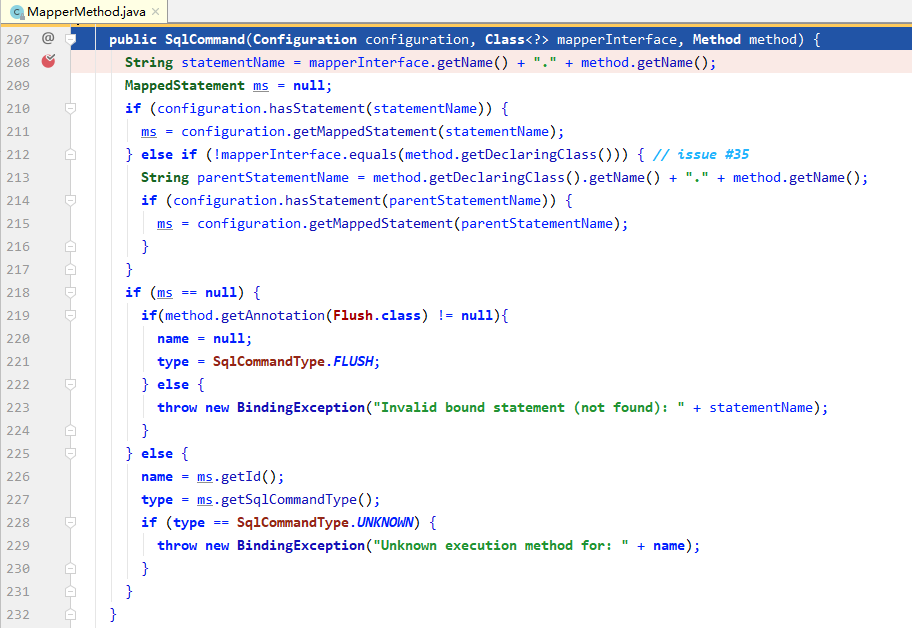Click 'ms.getId()' on line 226

pos(236,476)
